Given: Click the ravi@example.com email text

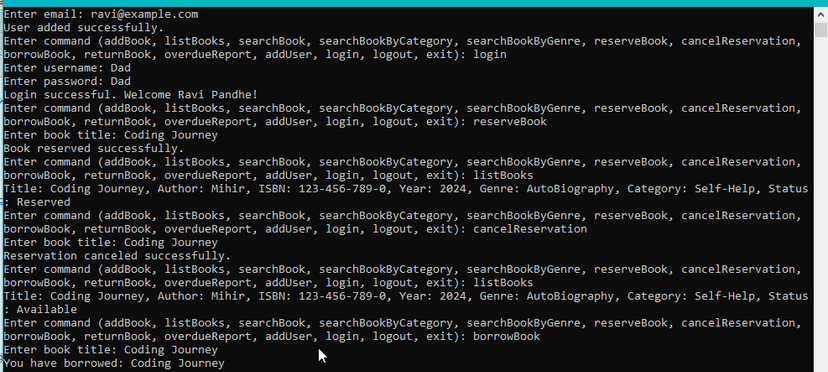Looking at the screenshot, I should click(x=144, y=14).
